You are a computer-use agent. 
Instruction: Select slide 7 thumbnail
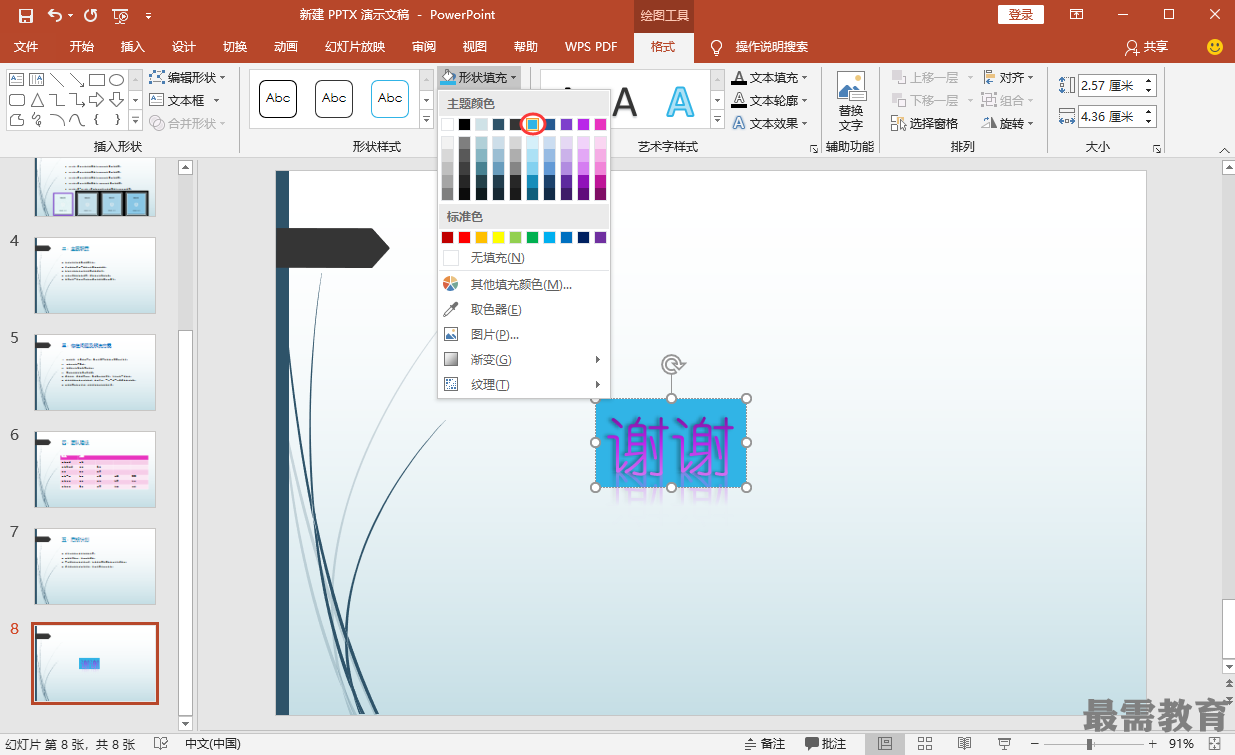coord(95,566)
